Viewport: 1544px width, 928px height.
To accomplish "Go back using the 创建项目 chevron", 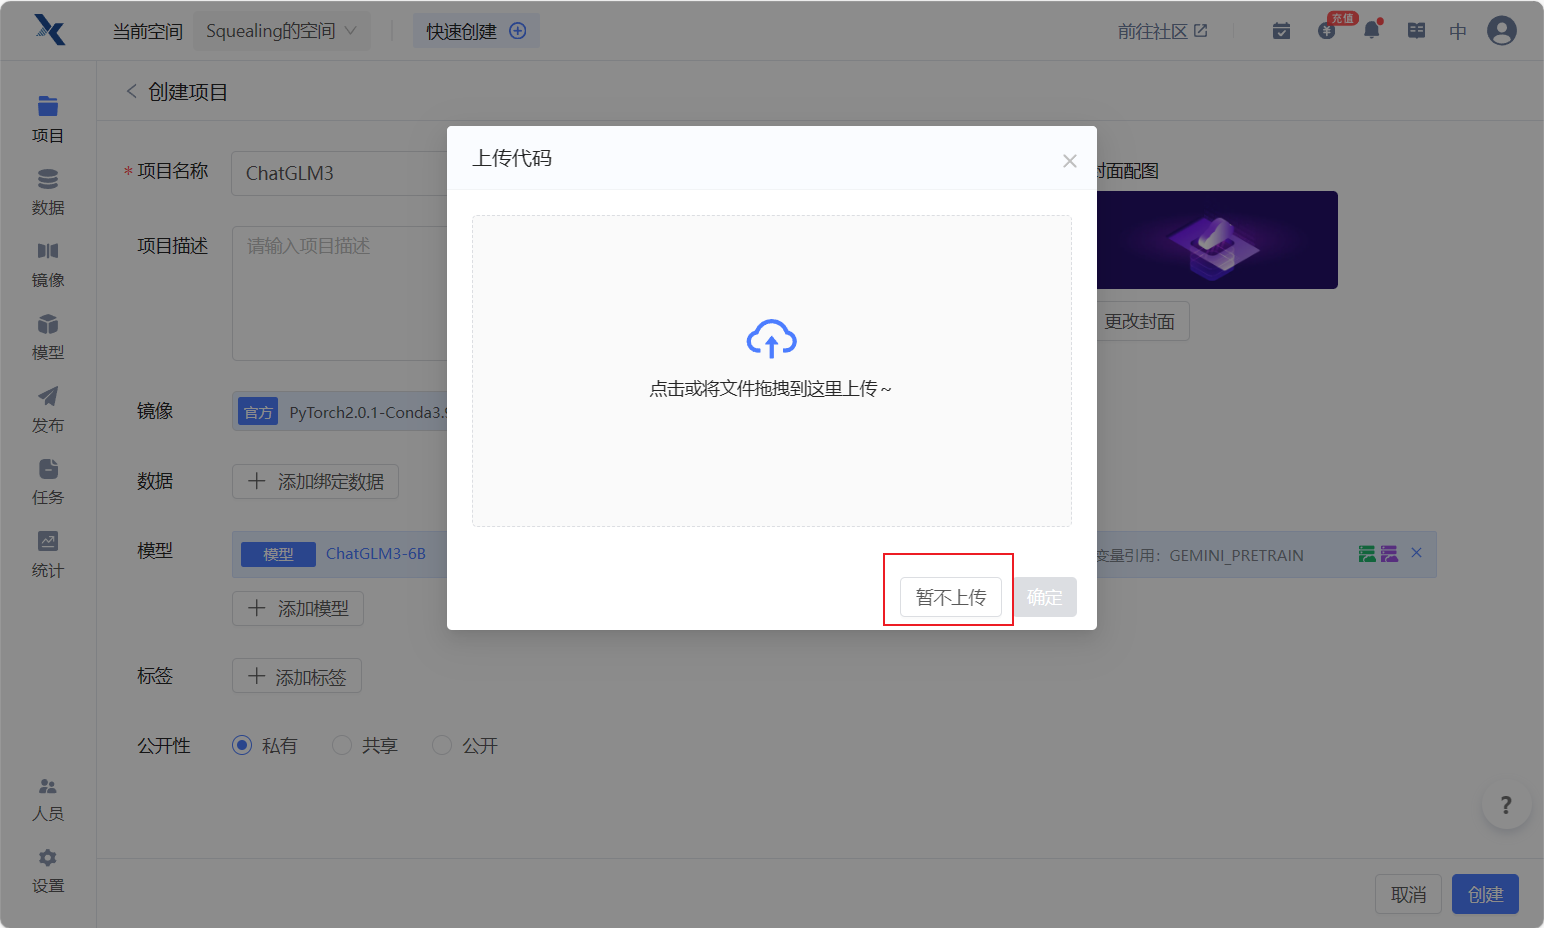I will 131,91.
